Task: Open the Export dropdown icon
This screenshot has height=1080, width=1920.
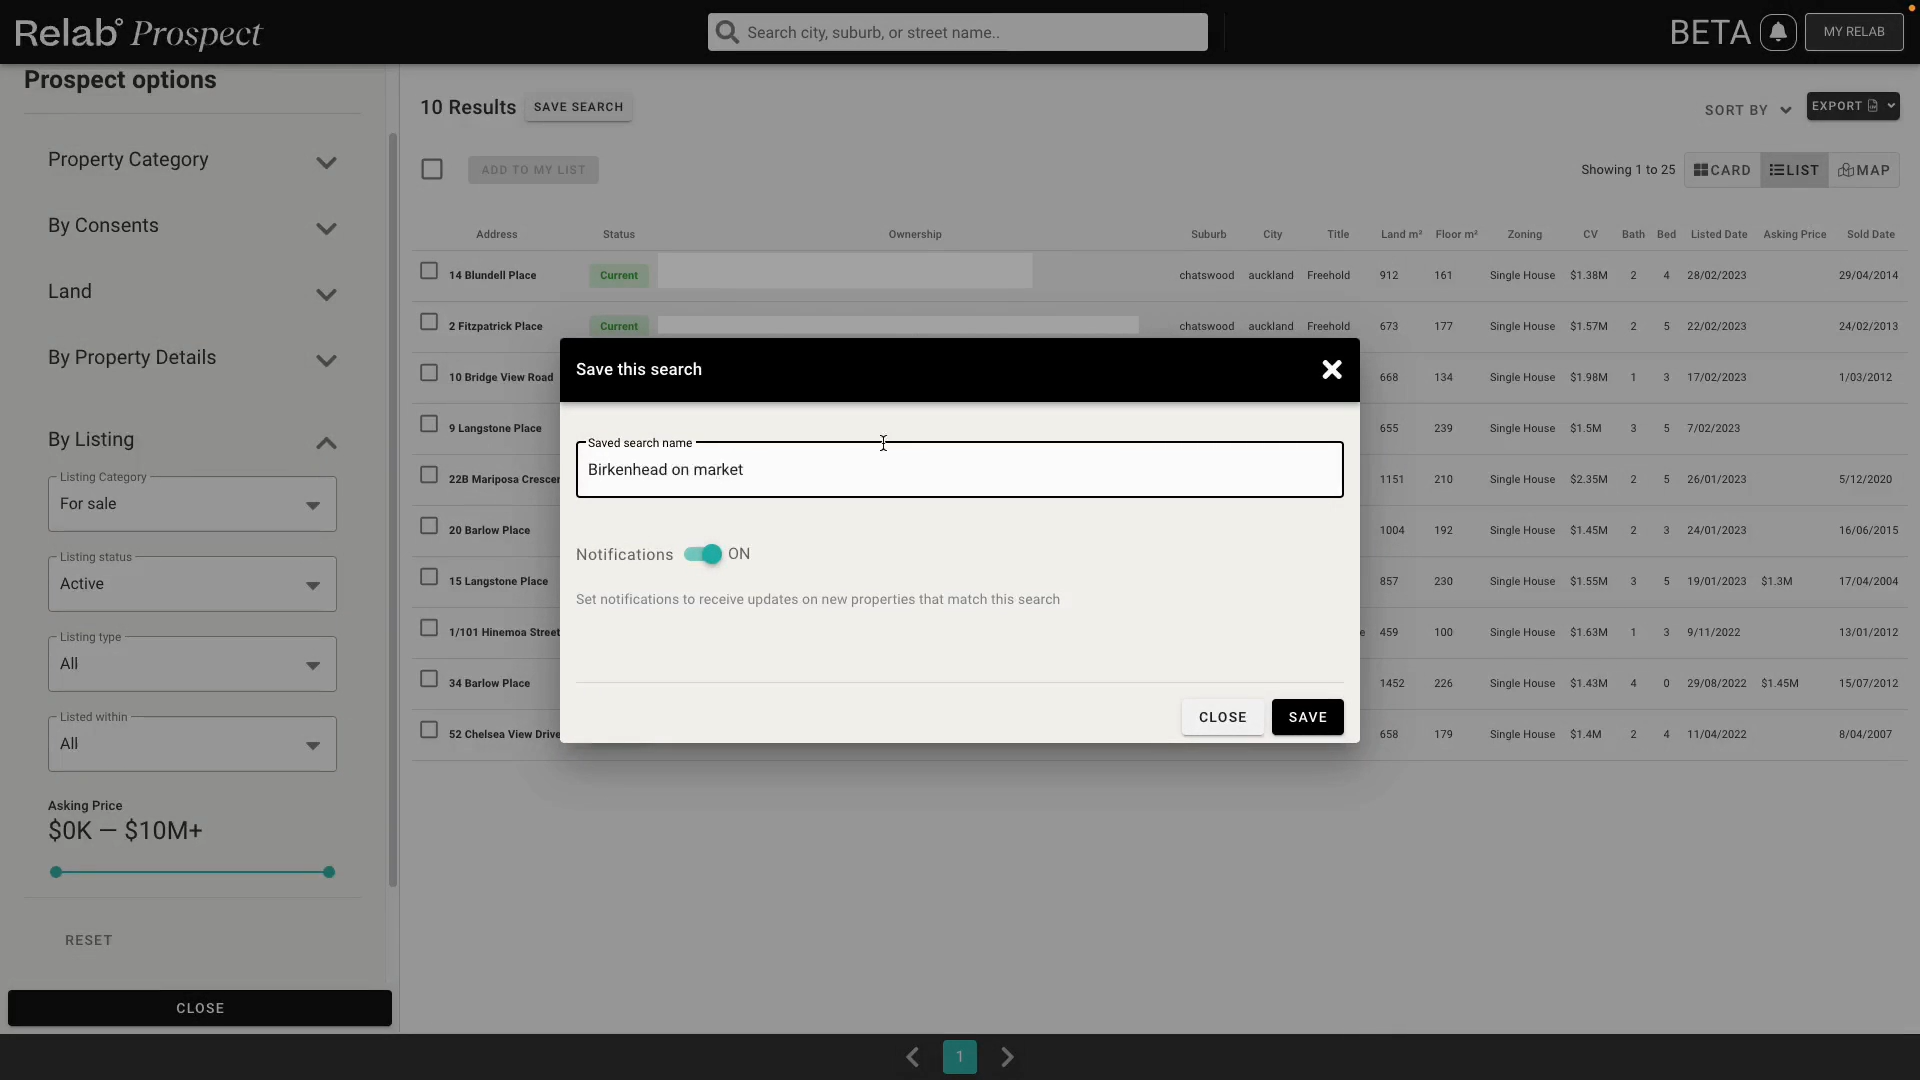Action: click(1892, 105)
